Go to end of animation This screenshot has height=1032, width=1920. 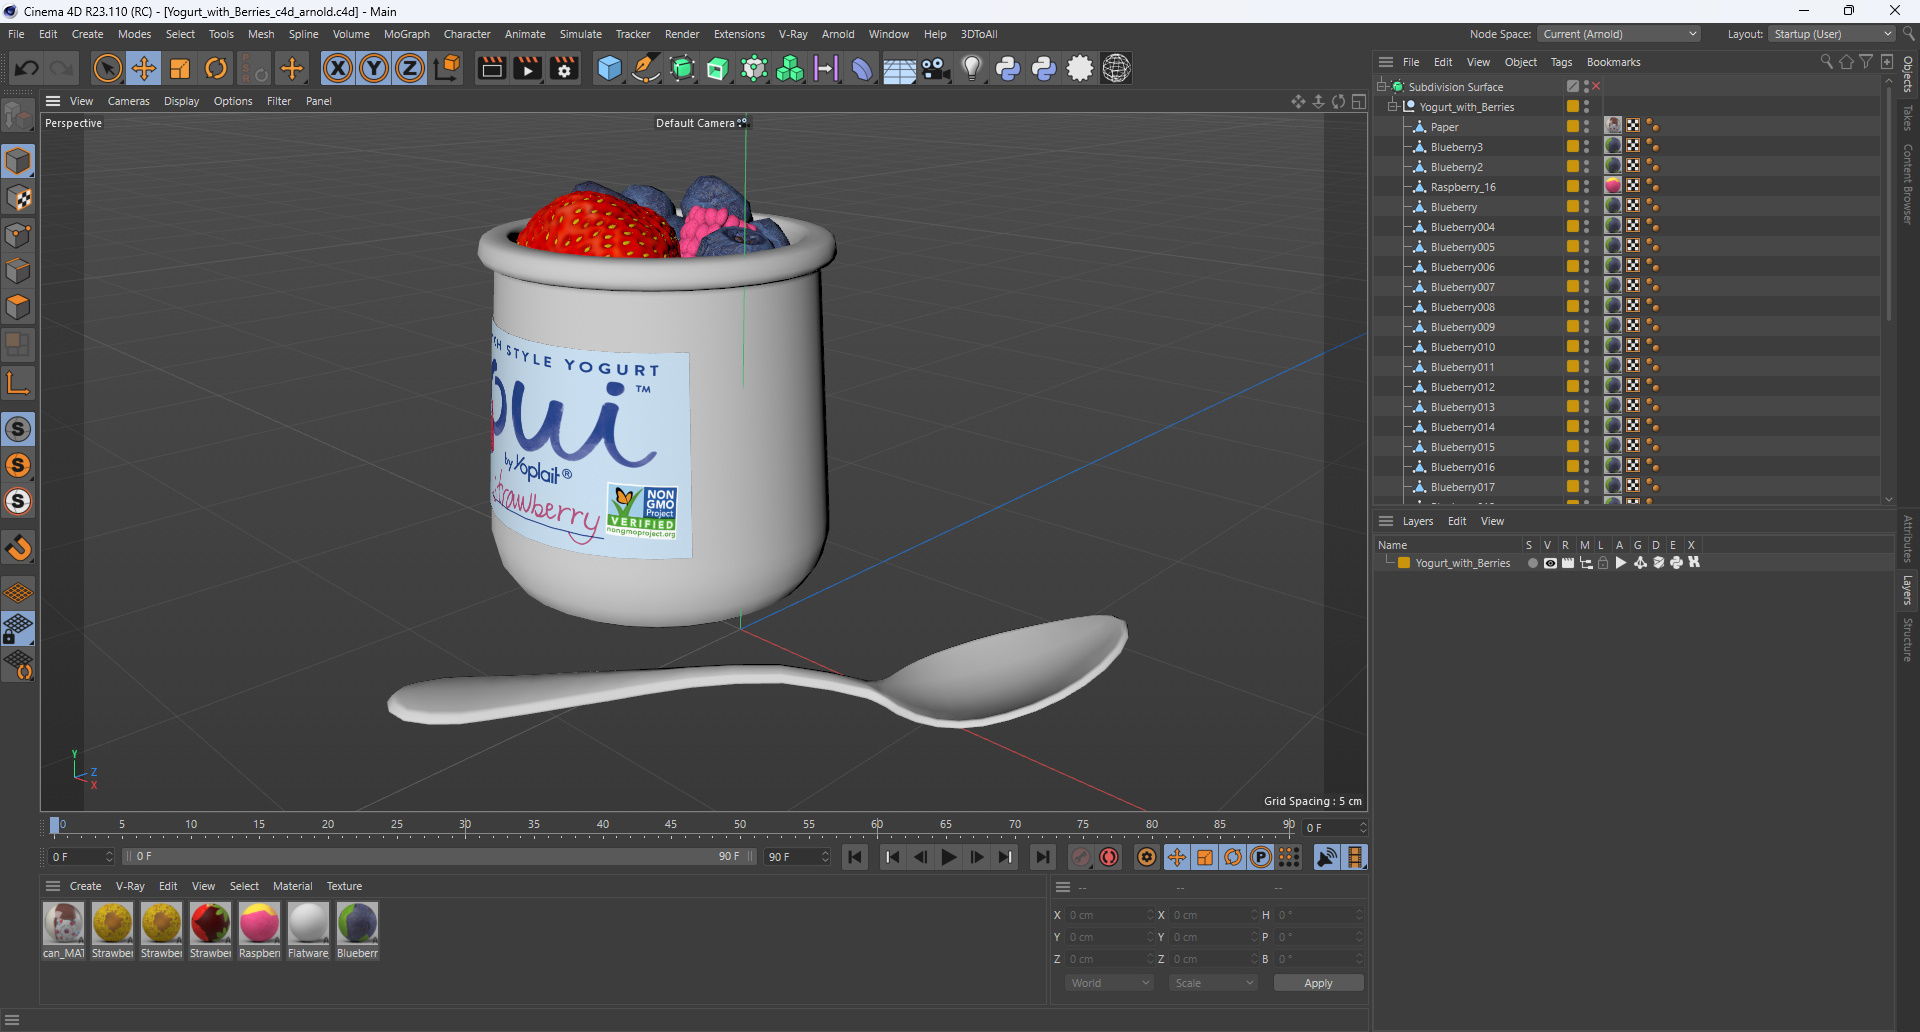click(x=1043, y=857)
